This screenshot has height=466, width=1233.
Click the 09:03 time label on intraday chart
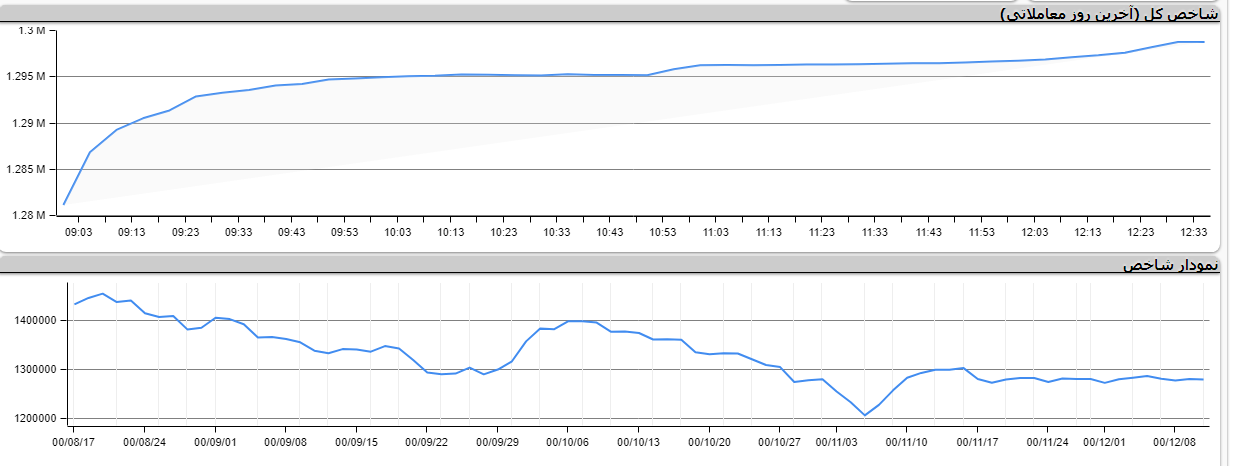pyautogui.click(x=77, y=232)
